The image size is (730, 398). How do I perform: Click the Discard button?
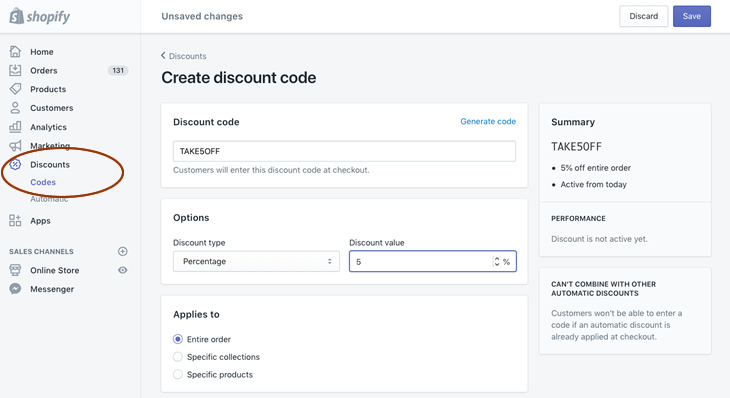click(x=643, y=16)
